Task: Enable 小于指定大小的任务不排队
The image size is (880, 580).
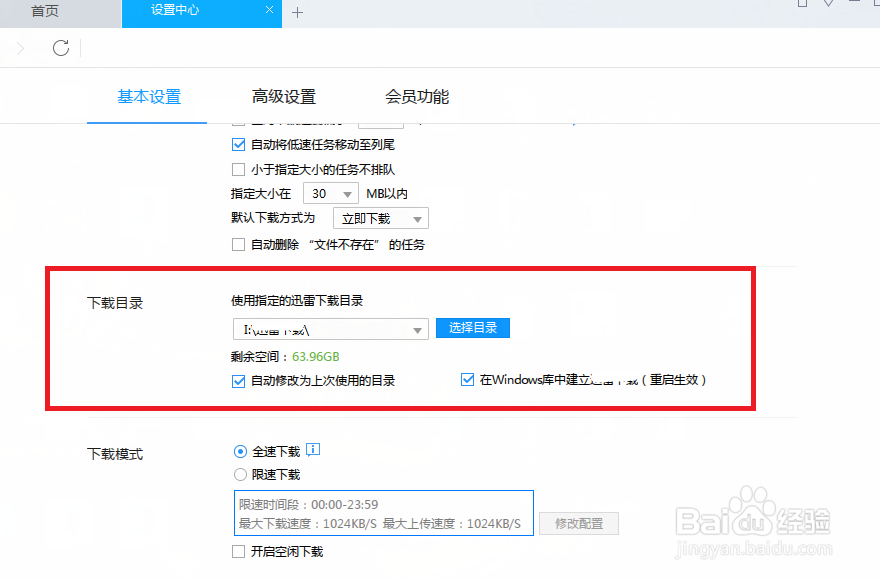Action: pyautogui.click(x=238, y=169)
